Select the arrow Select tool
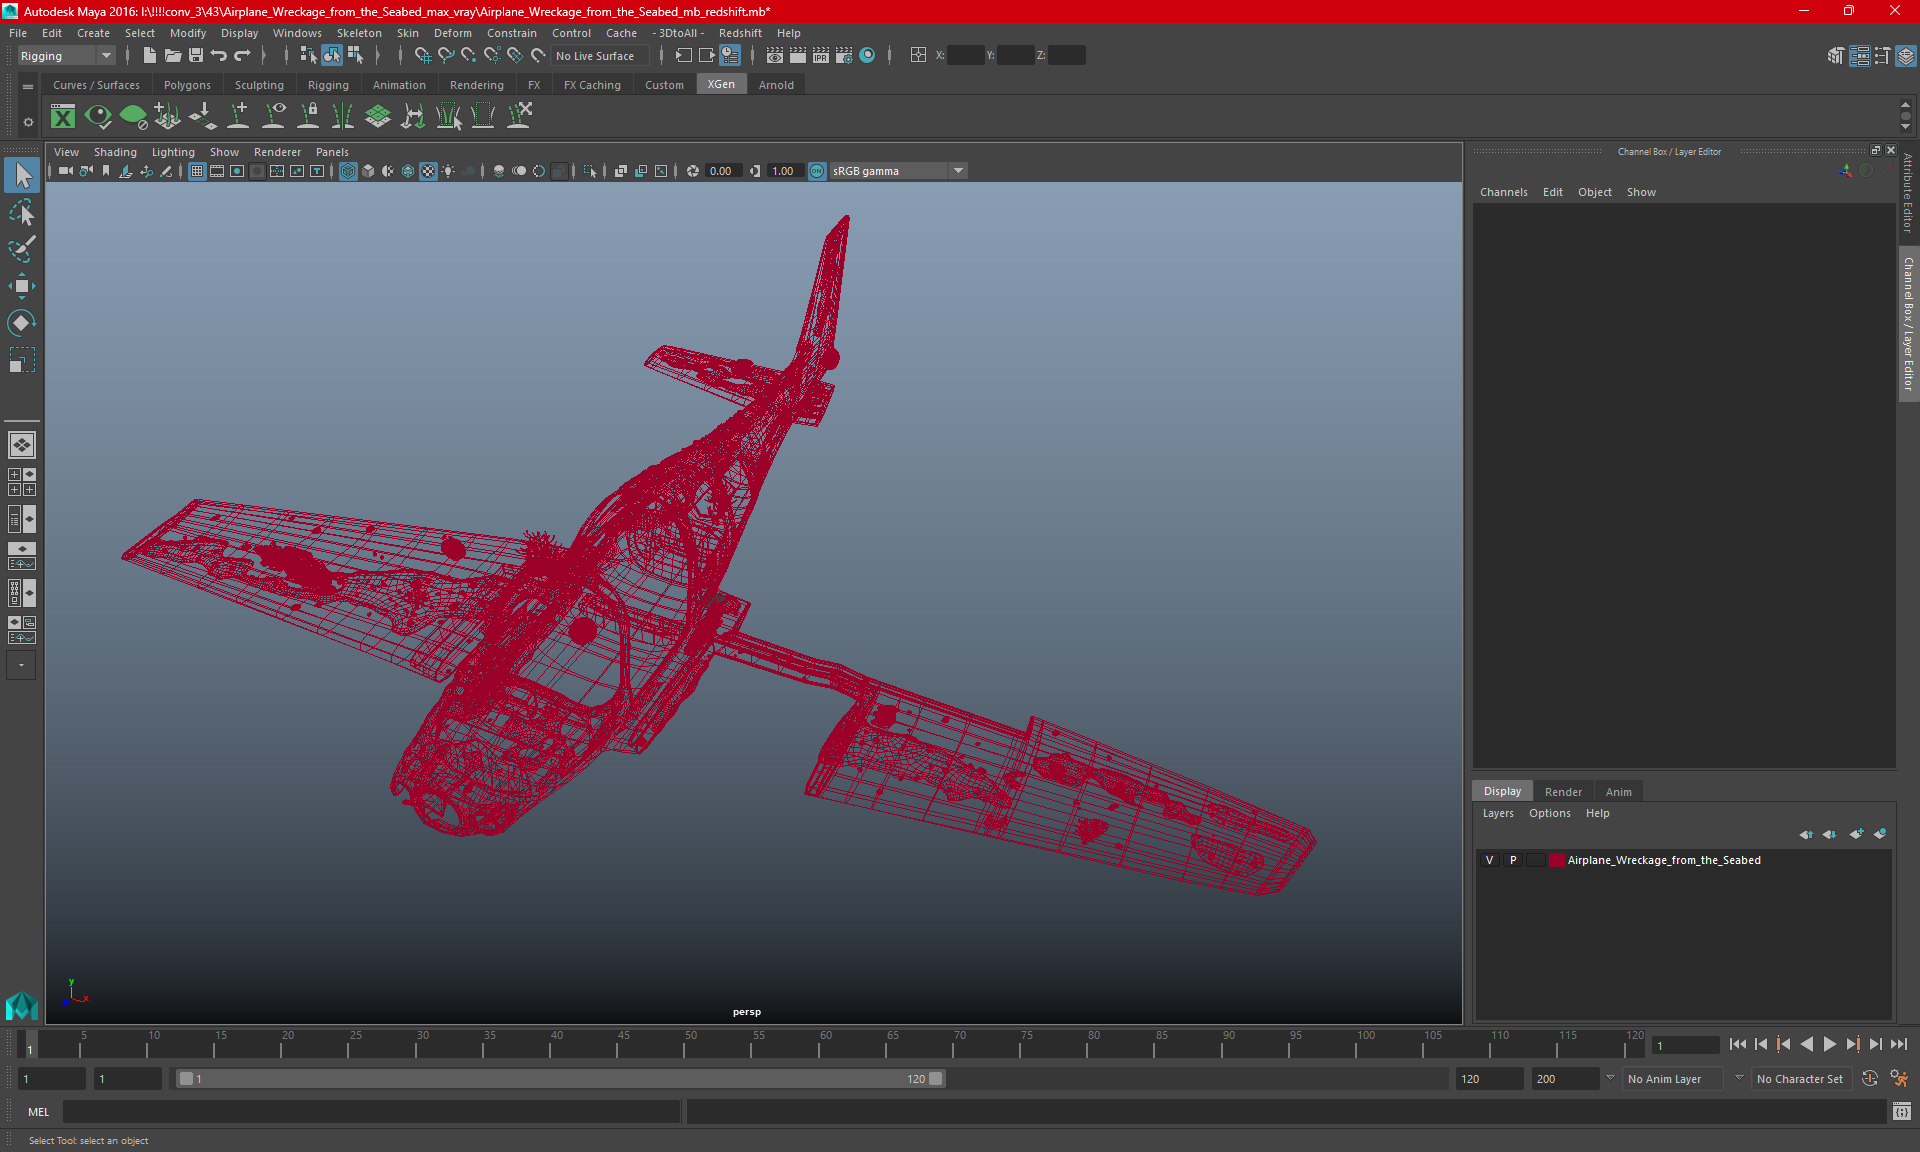The image size is (1920, 1152). pyautogui.click(x=22, y=176)
